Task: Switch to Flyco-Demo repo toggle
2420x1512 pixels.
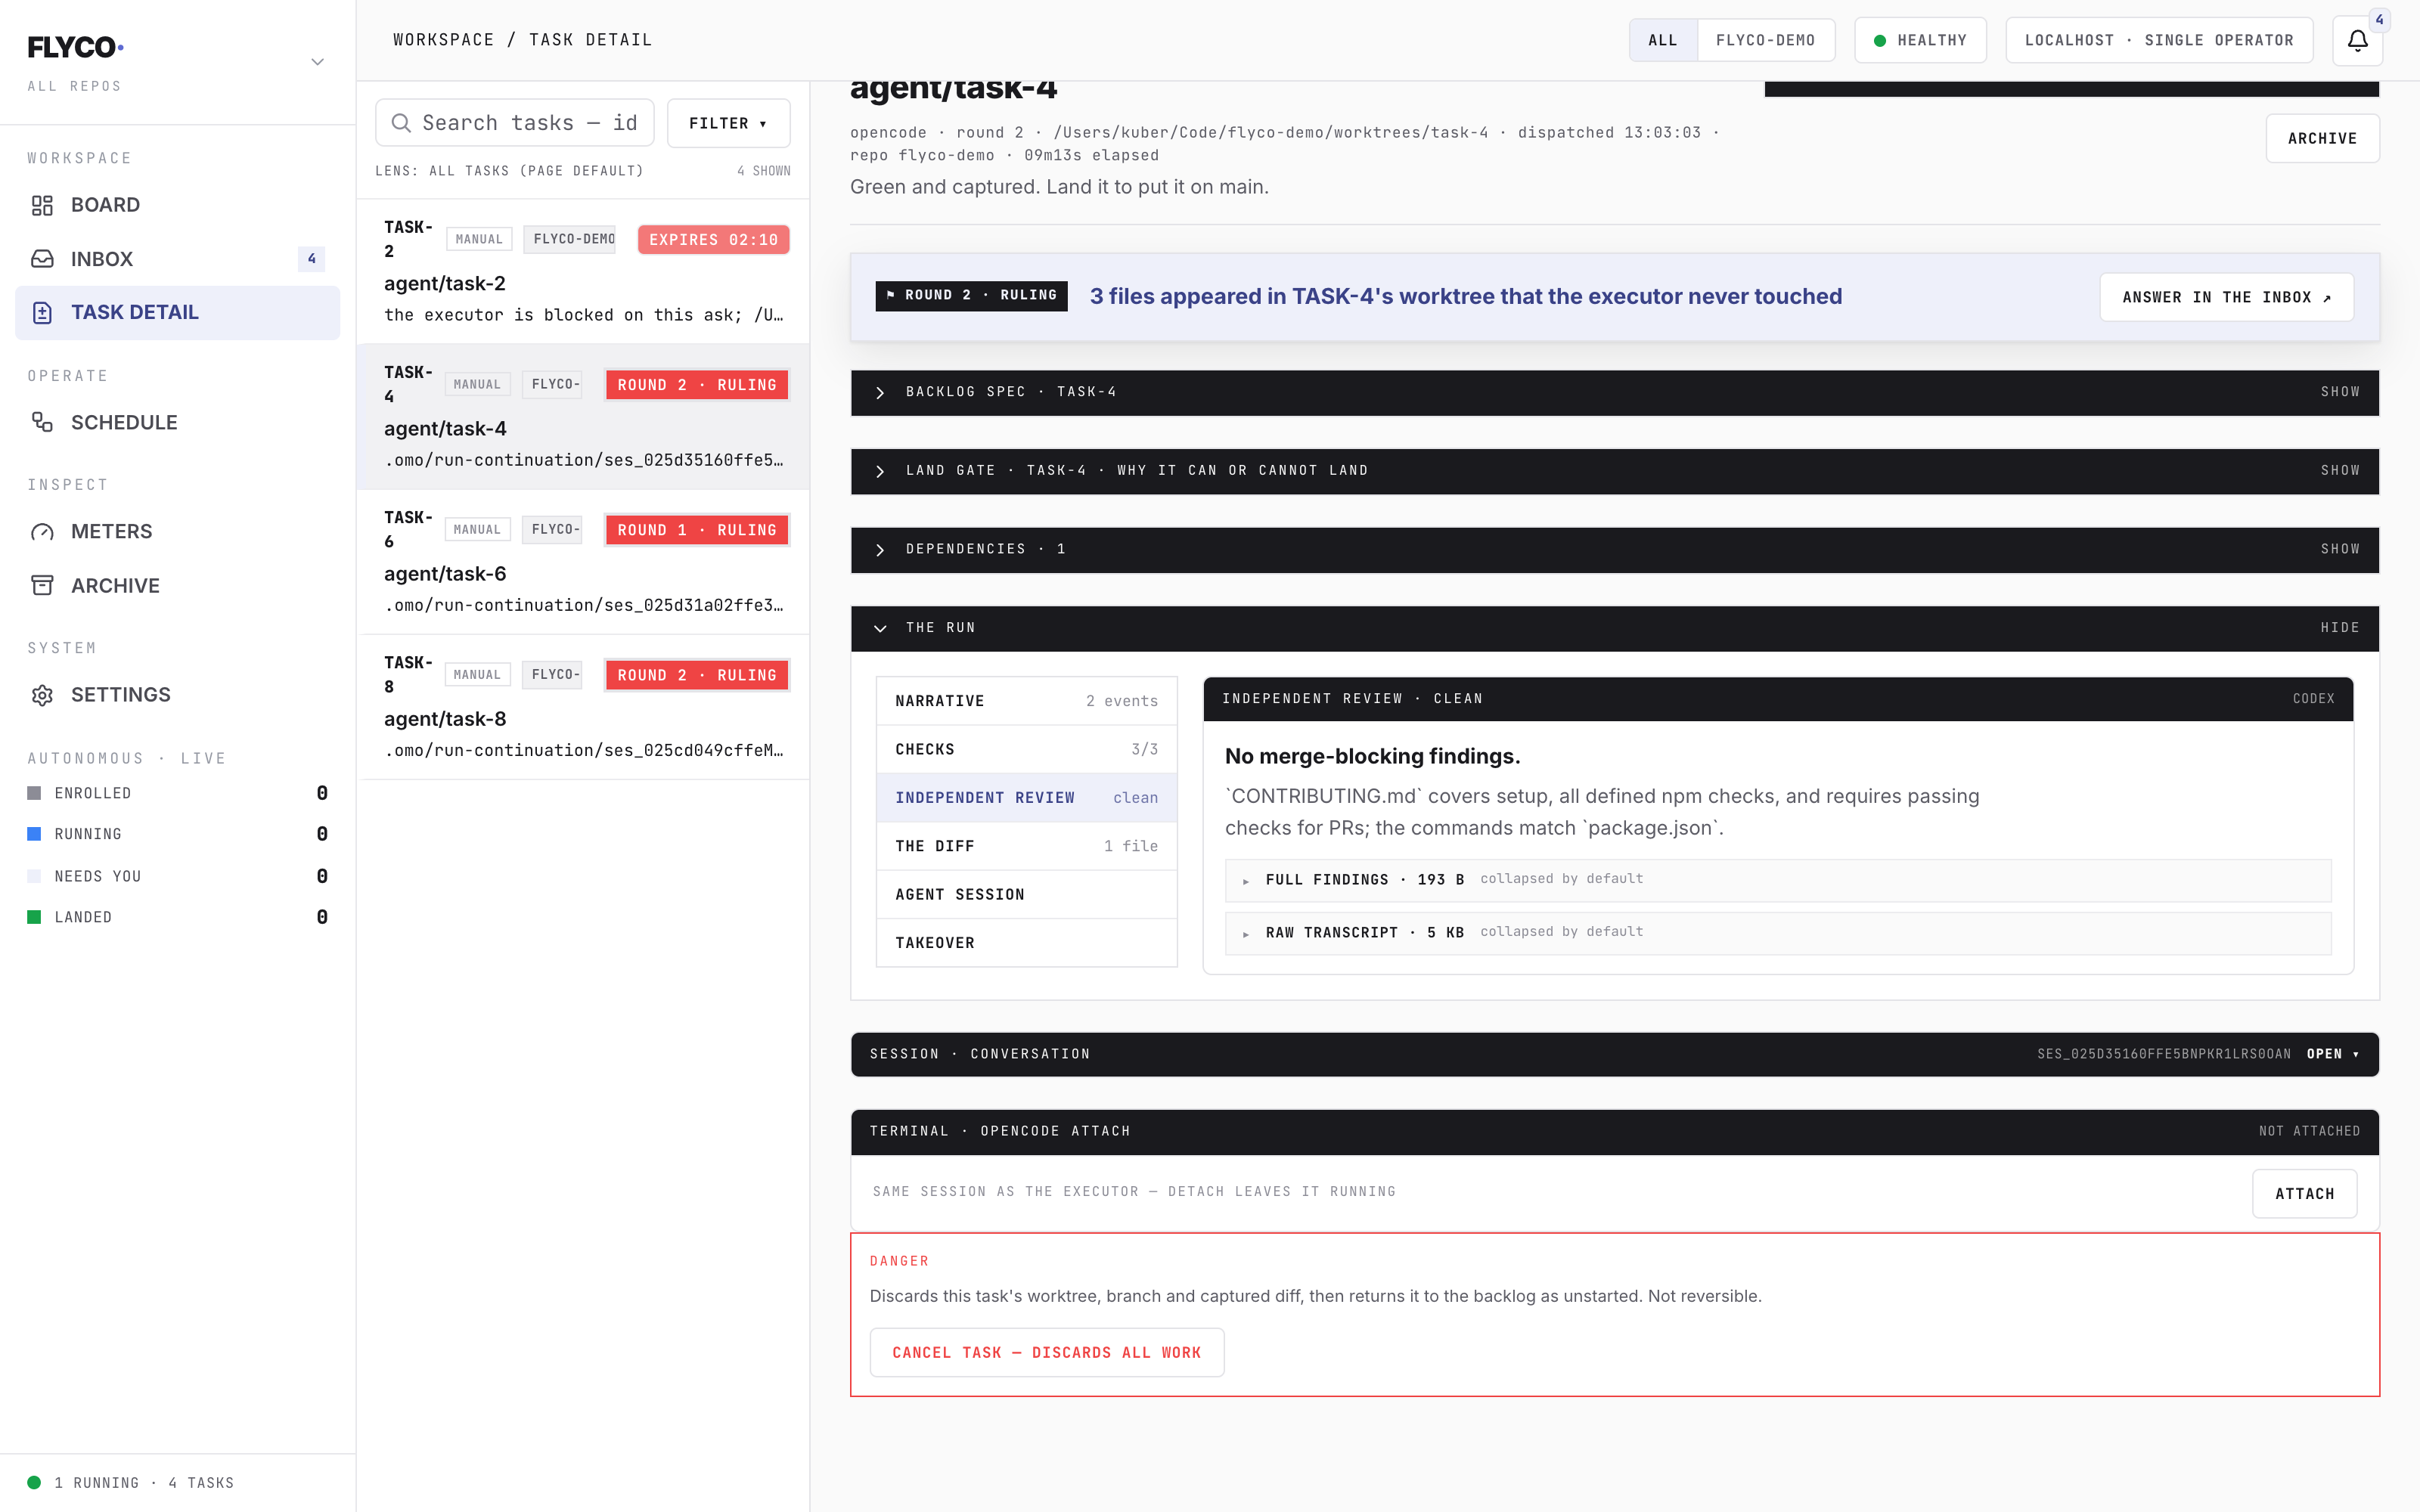Action: click(1765, 40)
